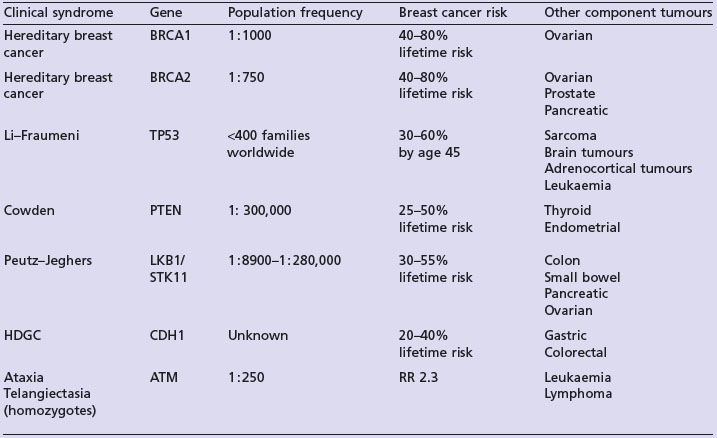
Task: Select the PTEN gene cell
Action: tap(167, 211)
